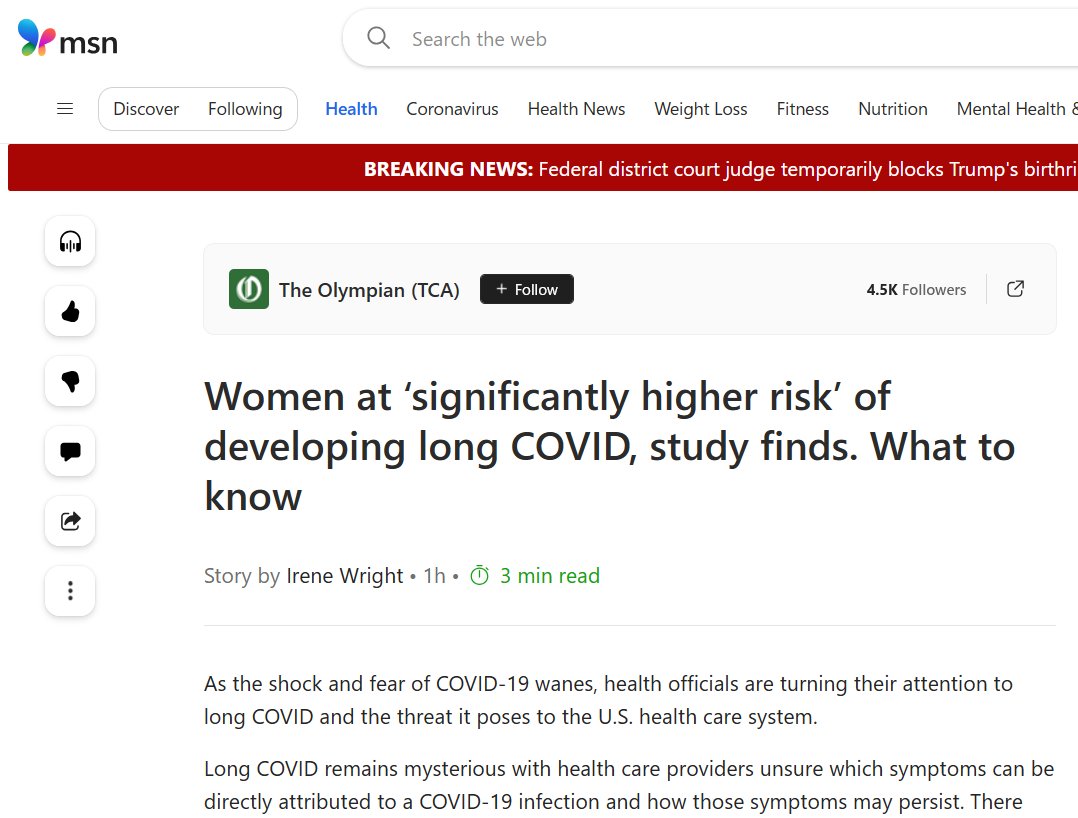This screenshot has width=1078, height=818.
Task: Click the search magnifier icon
Action: click(378, 39)
